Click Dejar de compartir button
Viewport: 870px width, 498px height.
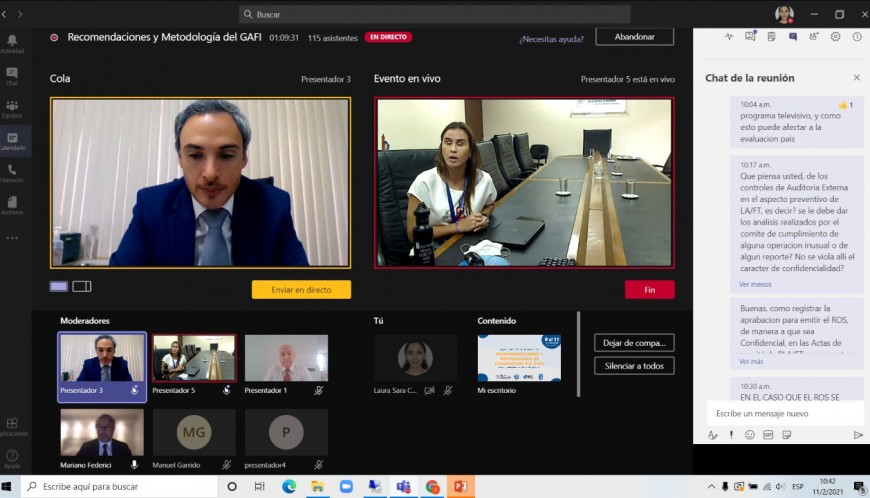coord(634,343)
